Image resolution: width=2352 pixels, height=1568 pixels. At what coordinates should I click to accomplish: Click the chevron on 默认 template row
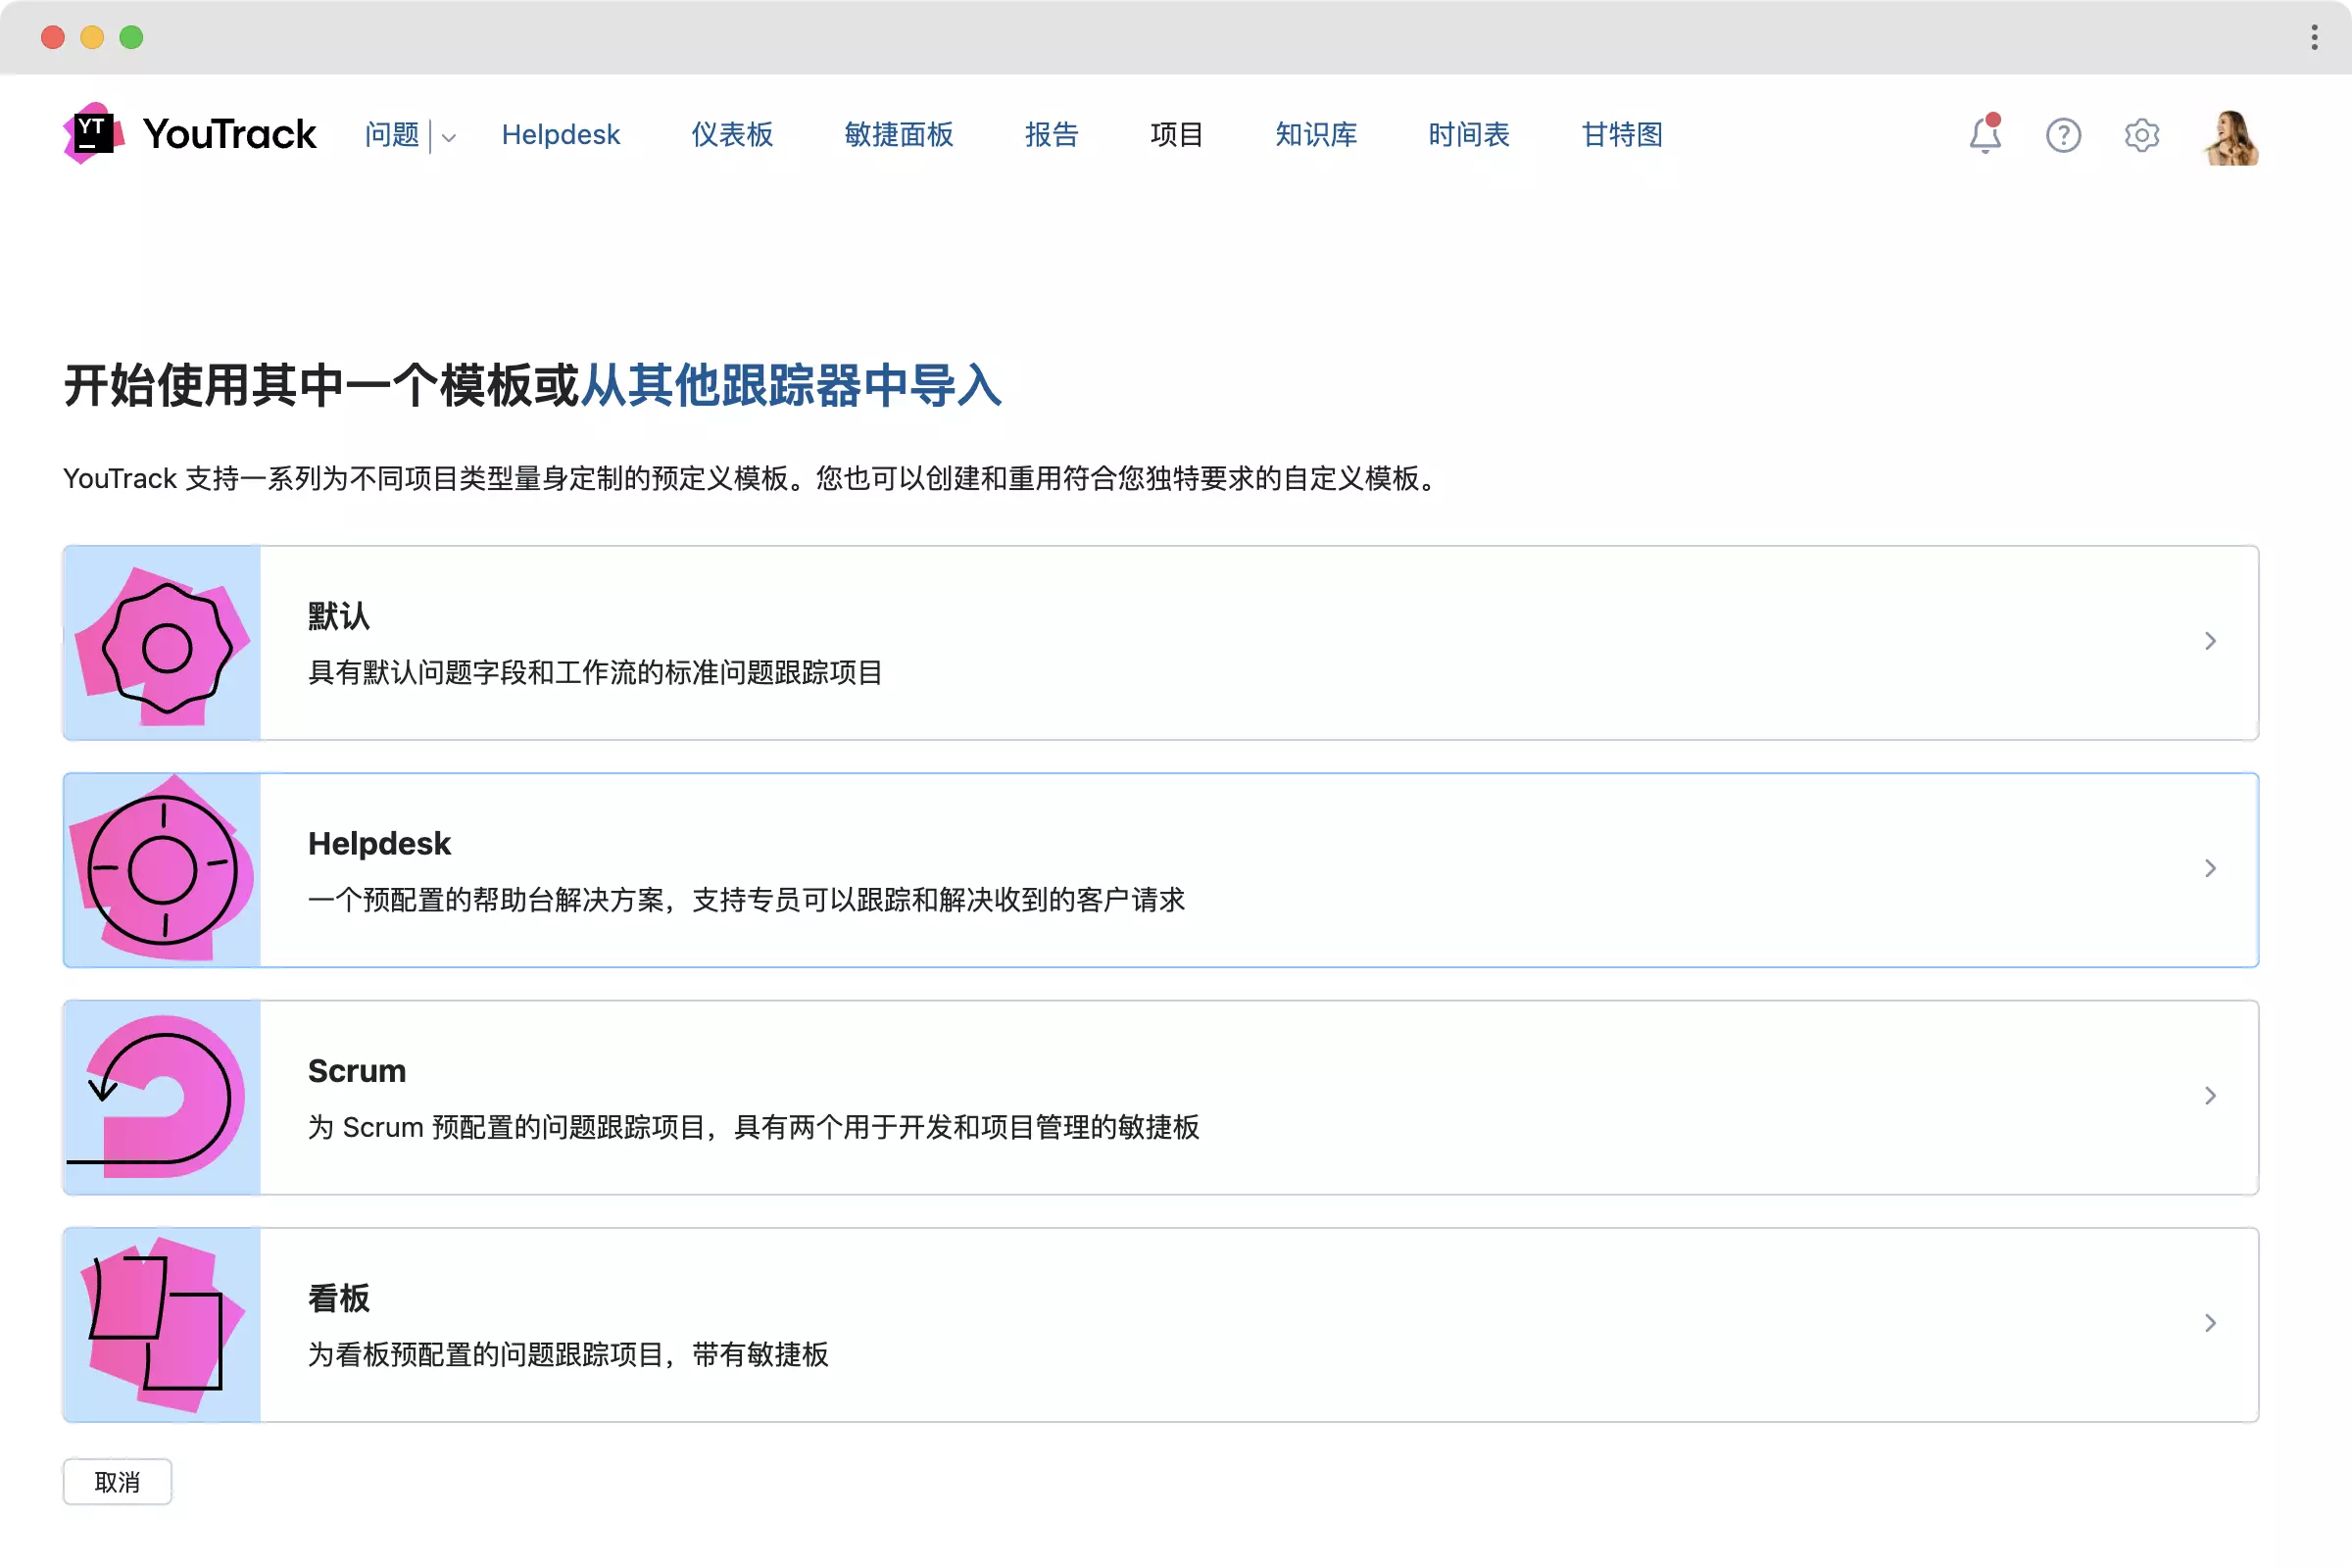(x=2210, y=641)
